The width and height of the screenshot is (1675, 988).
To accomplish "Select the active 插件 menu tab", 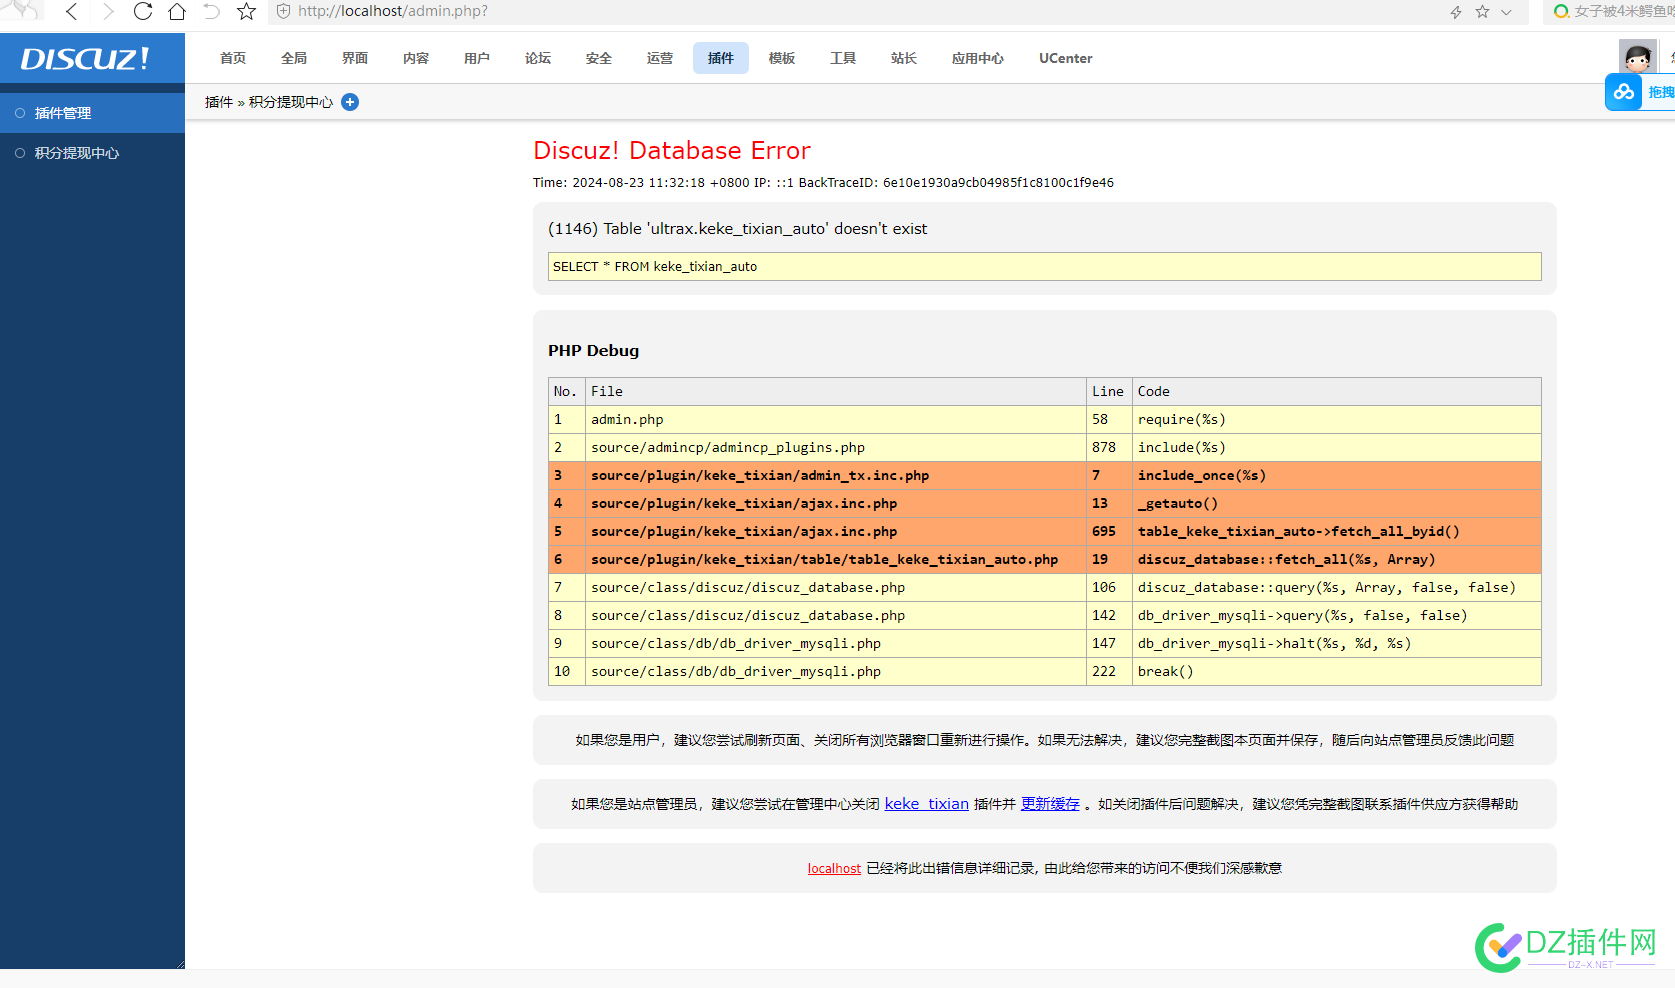I will tap(721, 58).
